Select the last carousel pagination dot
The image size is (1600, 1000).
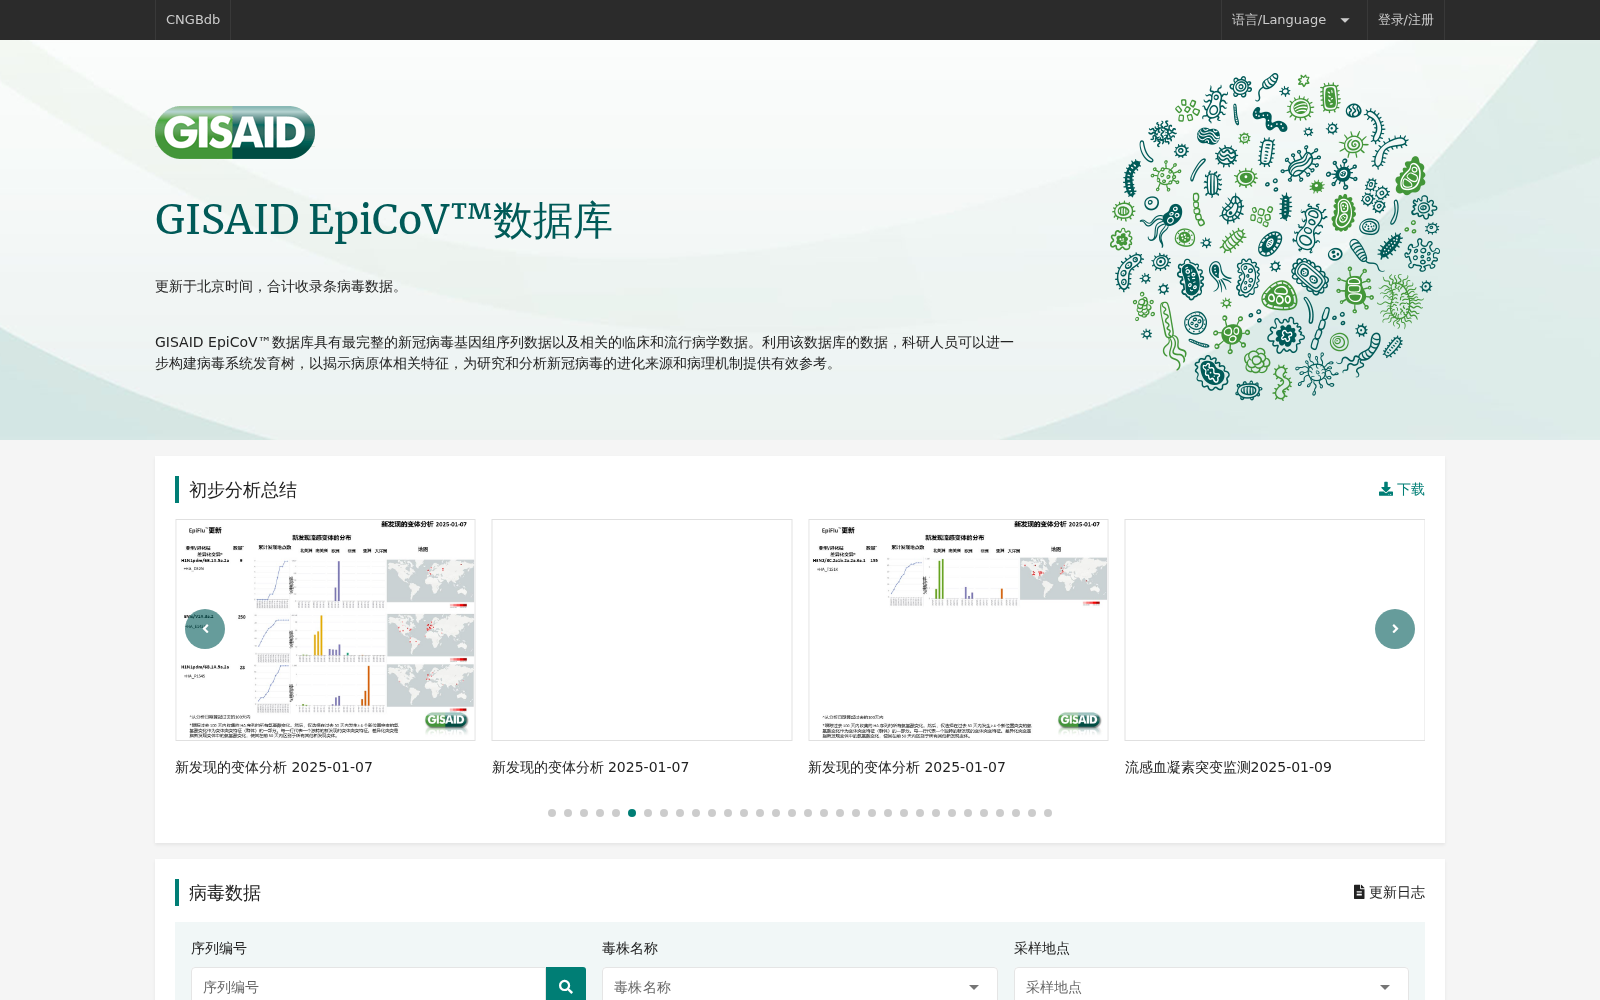pos(1048,813)
